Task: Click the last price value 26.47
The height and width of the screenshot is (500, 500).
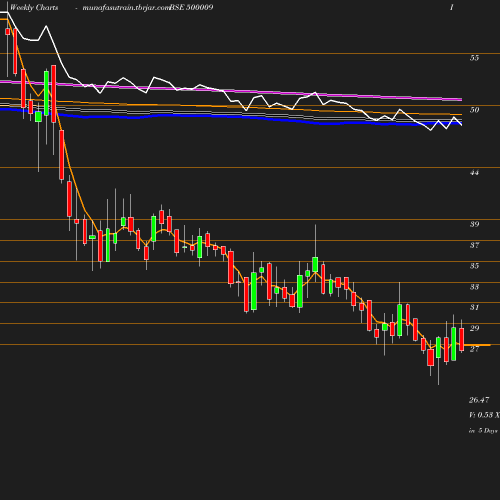Action: (x=479, y=400)
